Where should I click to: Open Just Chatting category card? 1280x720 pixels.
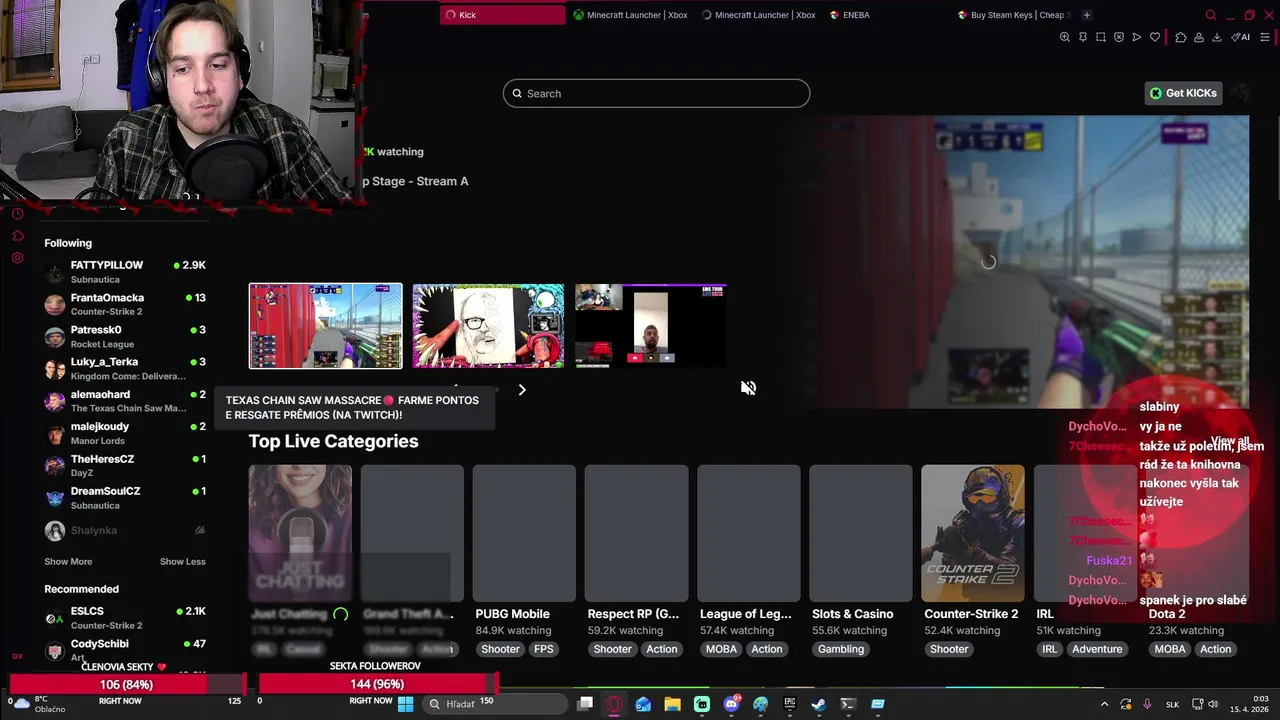300,532
